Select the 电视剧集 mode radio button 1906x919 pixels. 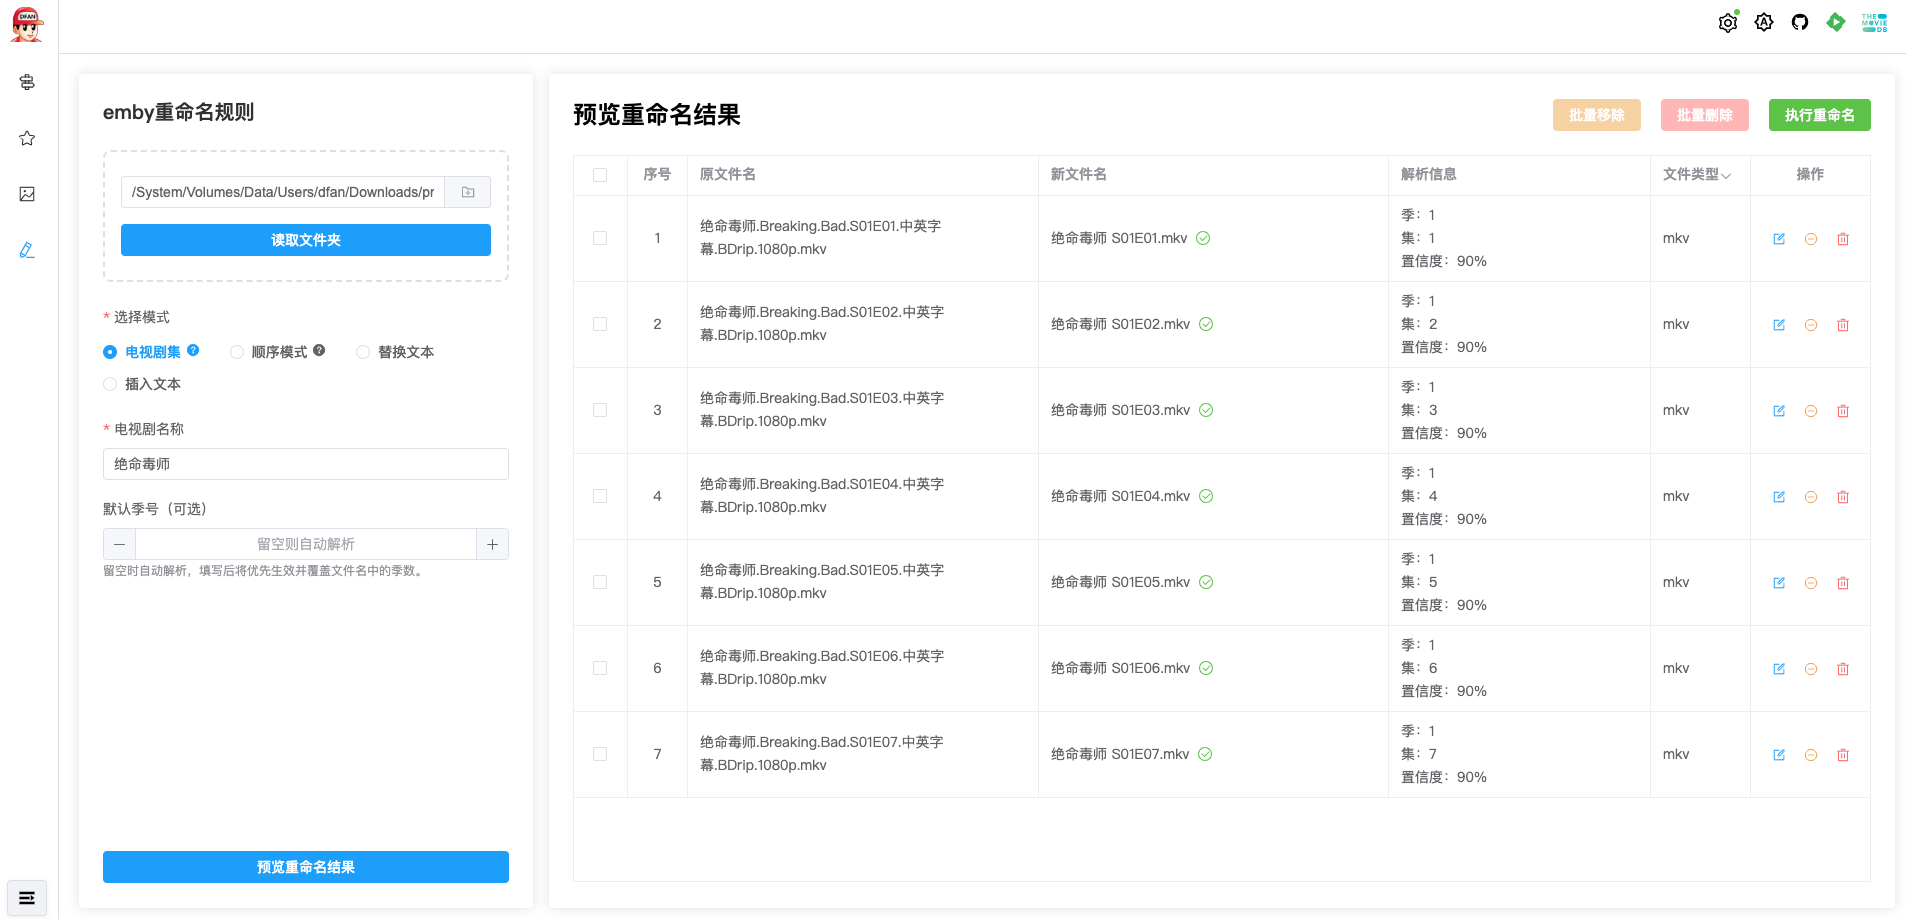click(110, 352)
